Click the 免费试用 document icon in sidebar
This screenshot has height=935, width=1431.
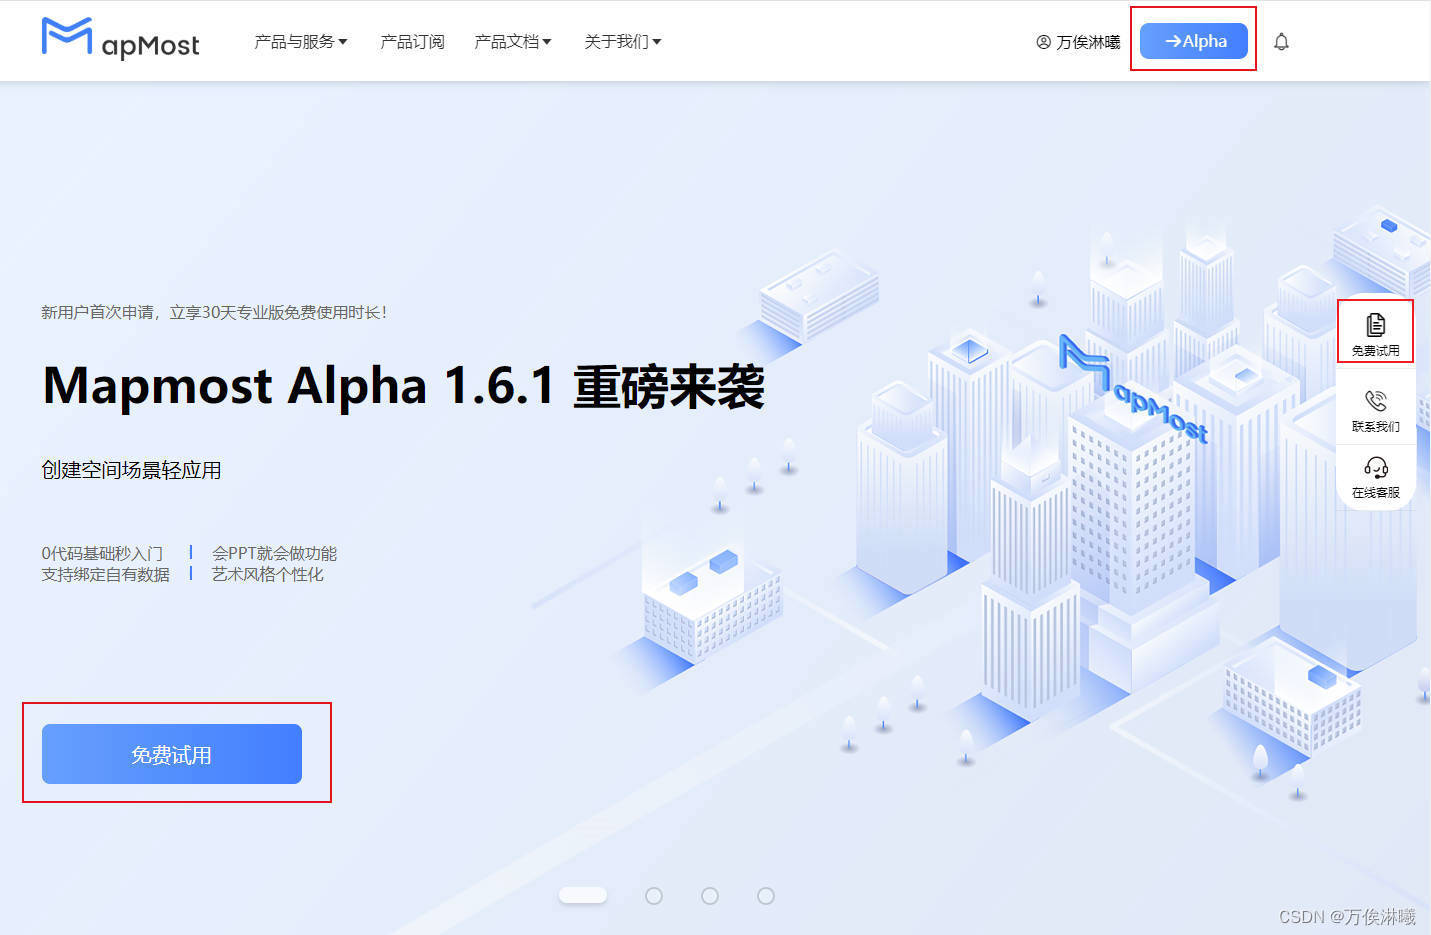[1376, 324]
